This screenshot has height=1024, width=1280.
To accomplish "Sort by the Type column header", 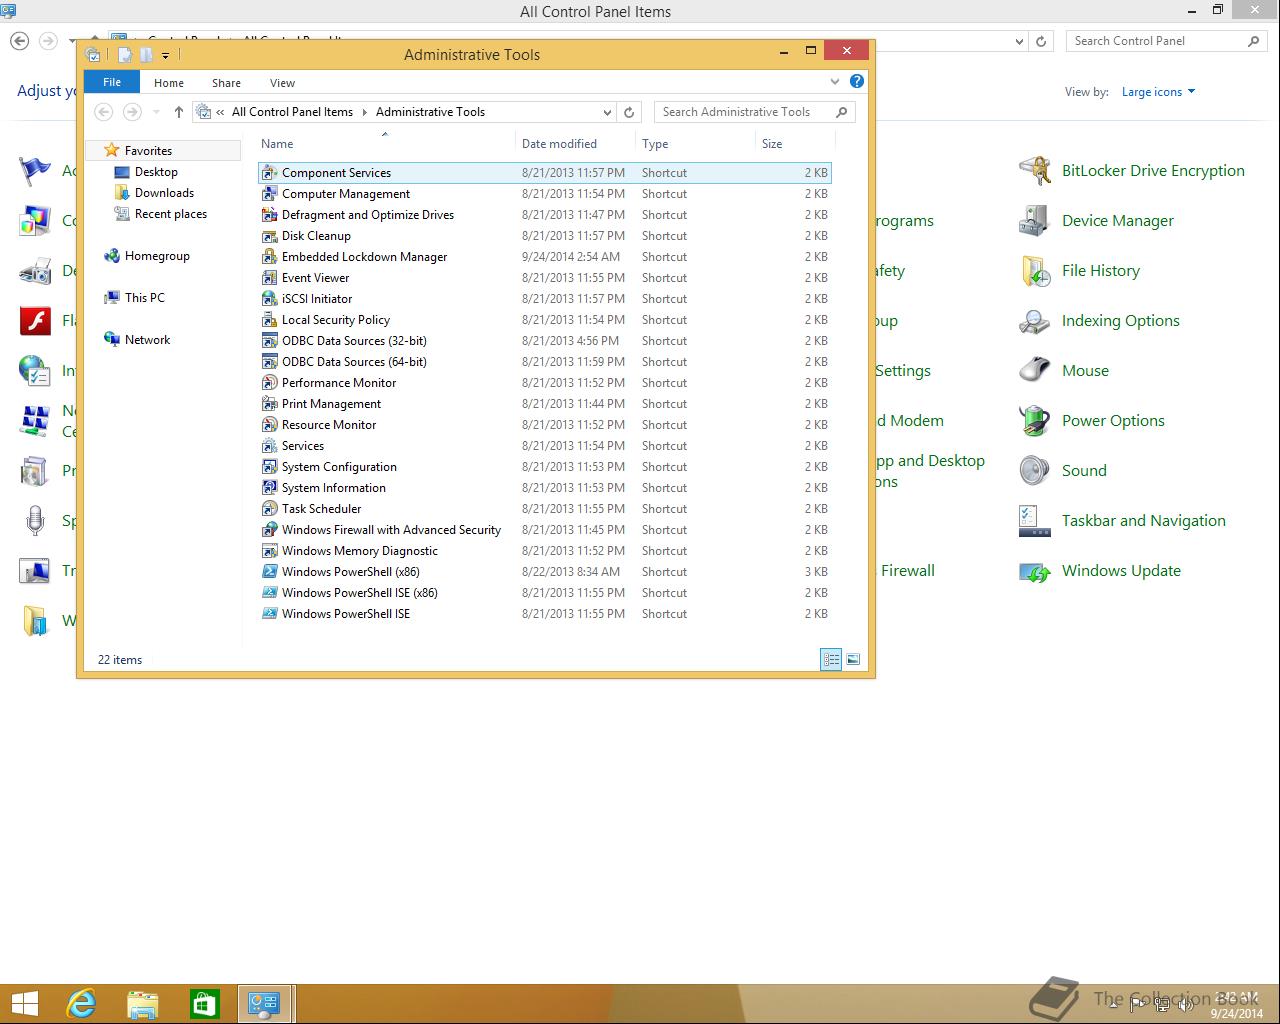I will point(695,144).
